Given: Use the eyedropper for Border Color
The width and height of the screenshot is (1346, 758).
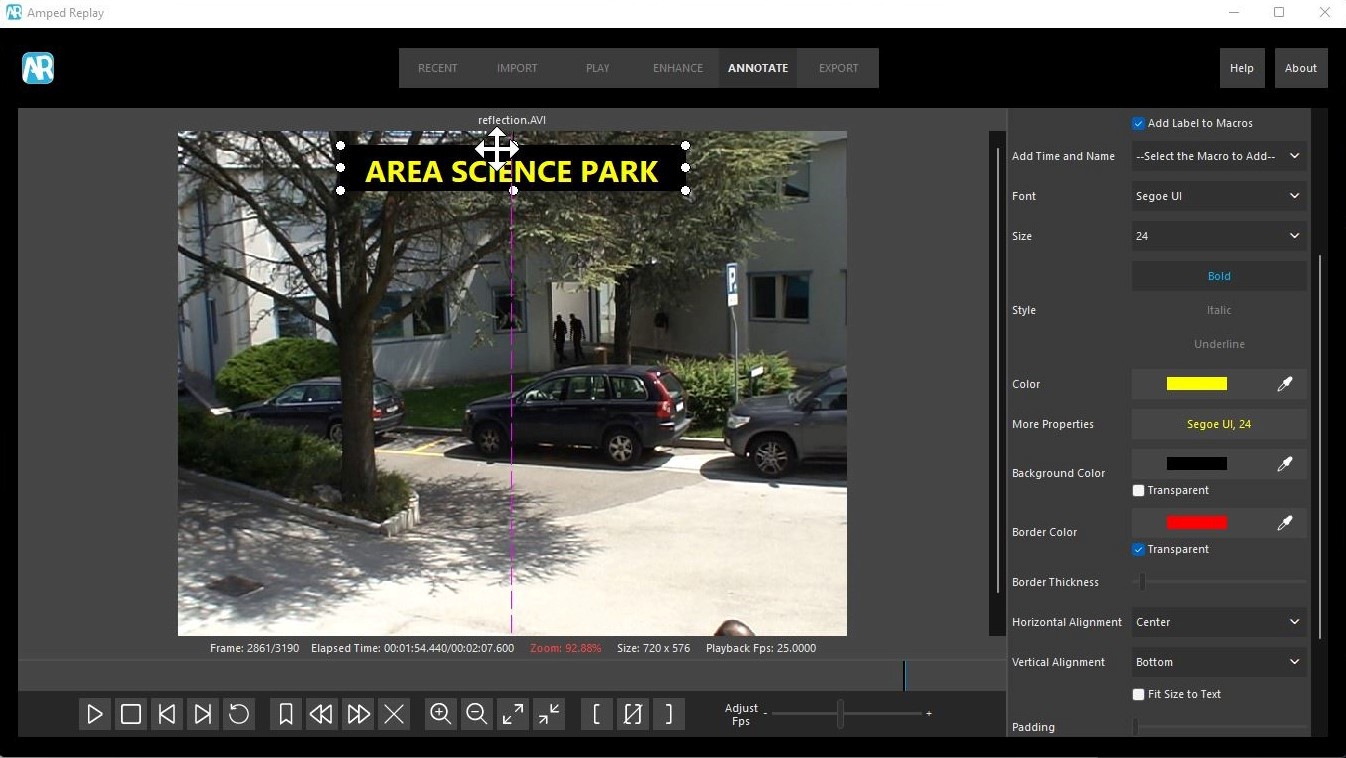Looking at the screenshot, I should [x=1285, y=522].
